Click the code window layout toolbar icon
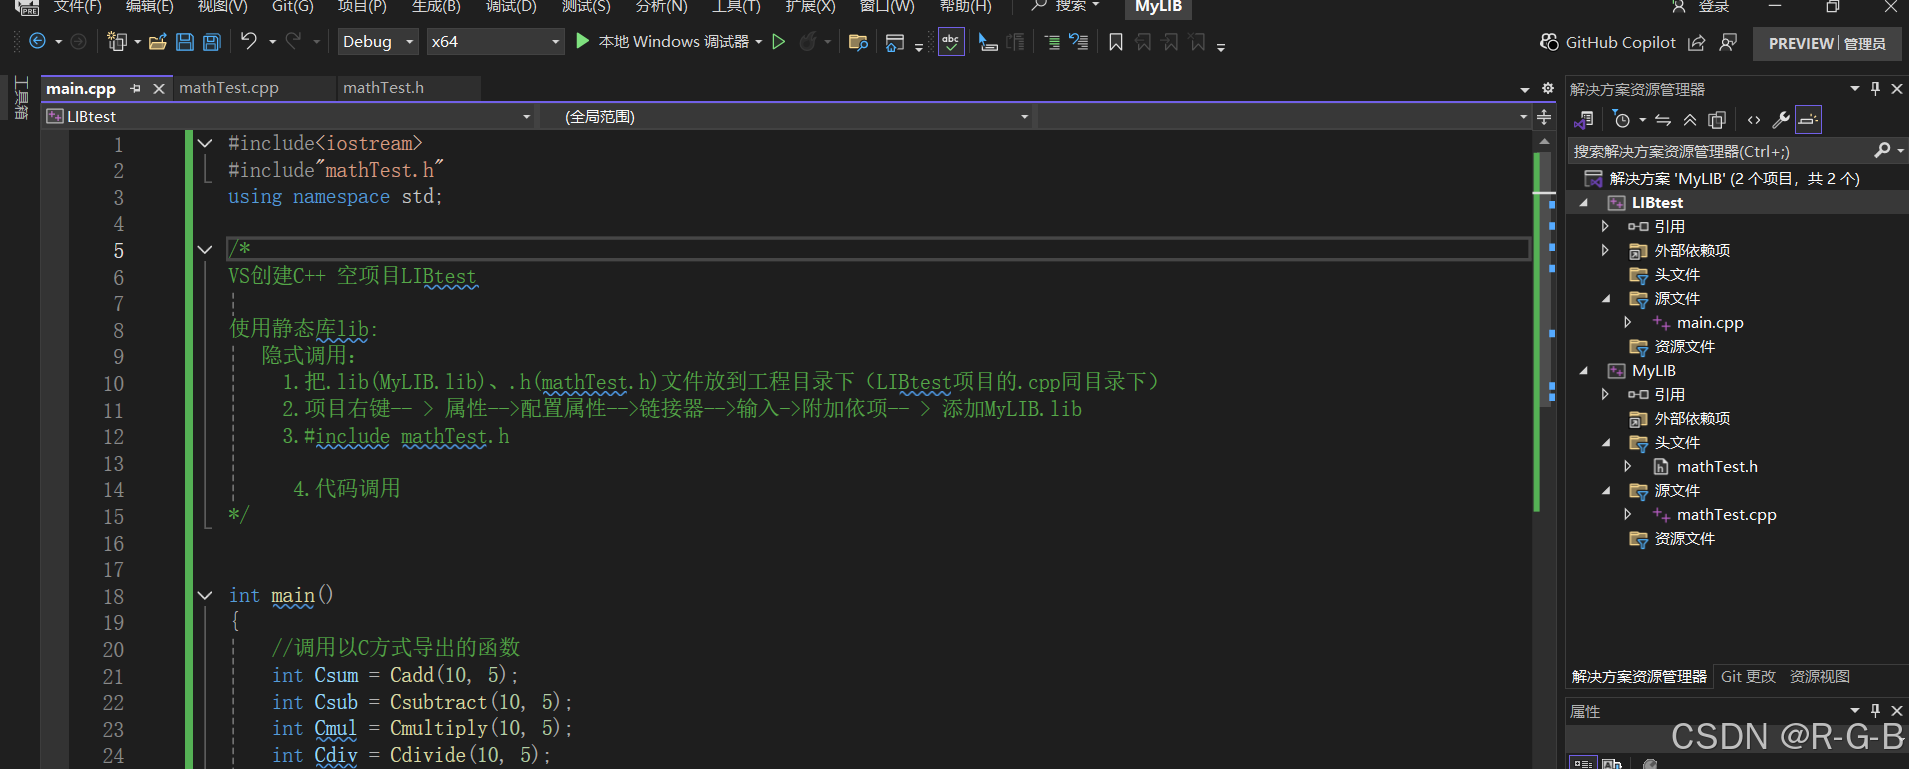Viewport: 1909px width, 769px height. click(895, 42)
